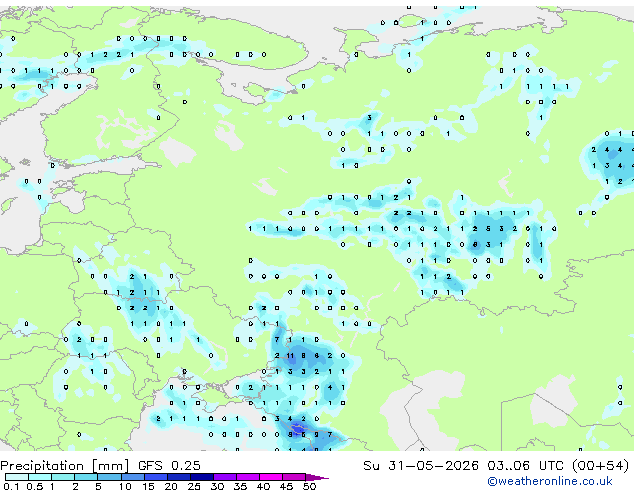Click legend label '30'

coord(218,486)
